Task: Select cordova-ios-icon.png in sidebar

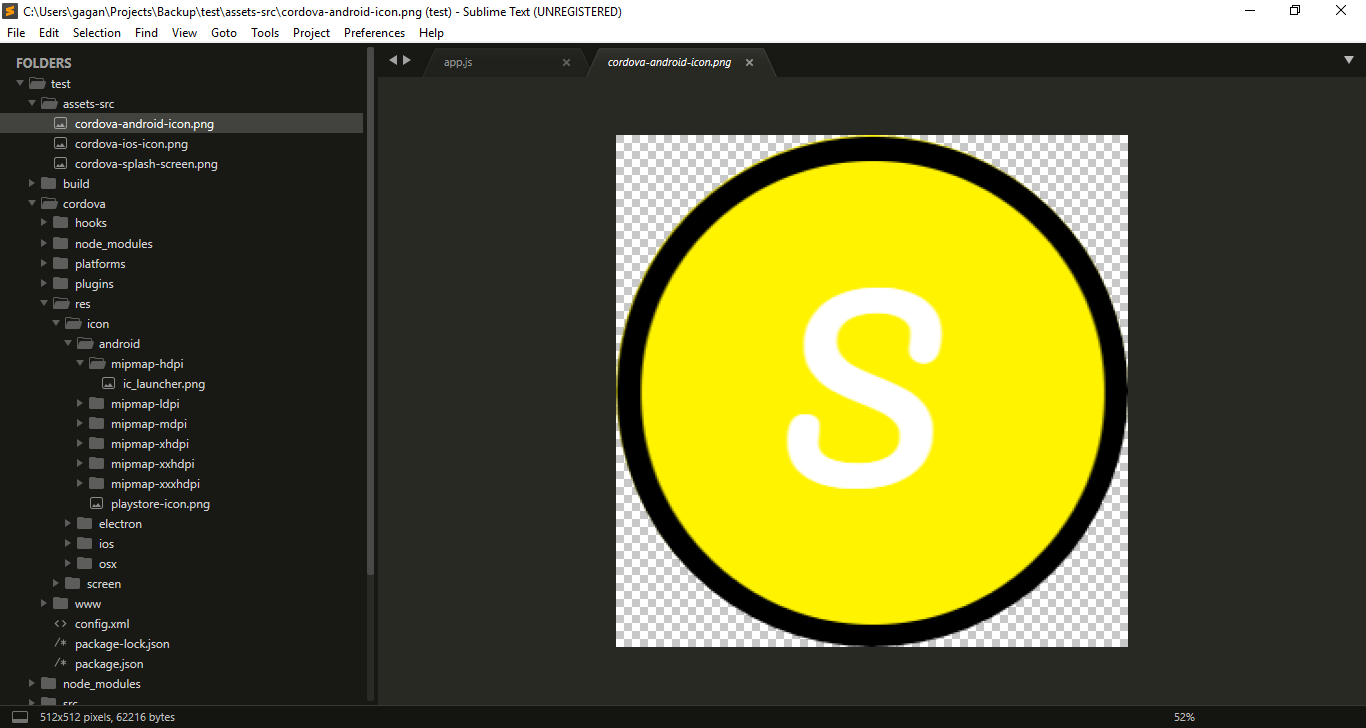Action: pyautogui.click(x=131, y=144)
